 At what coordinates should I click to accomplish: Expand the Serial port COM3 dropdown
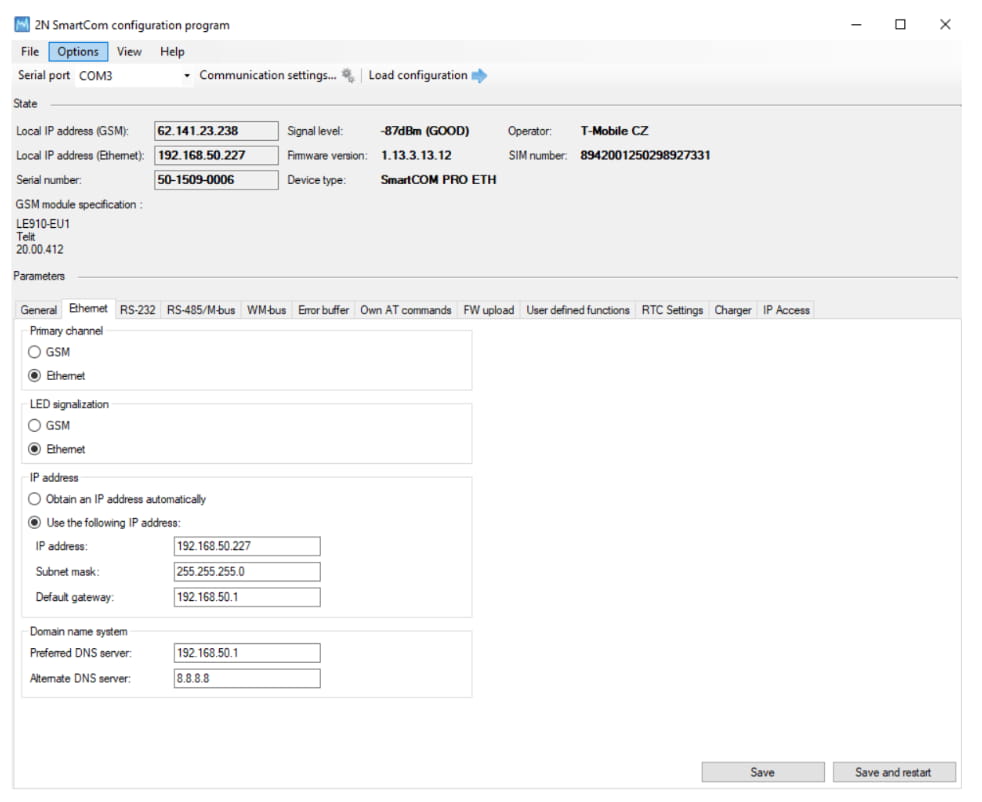[187, 76]
